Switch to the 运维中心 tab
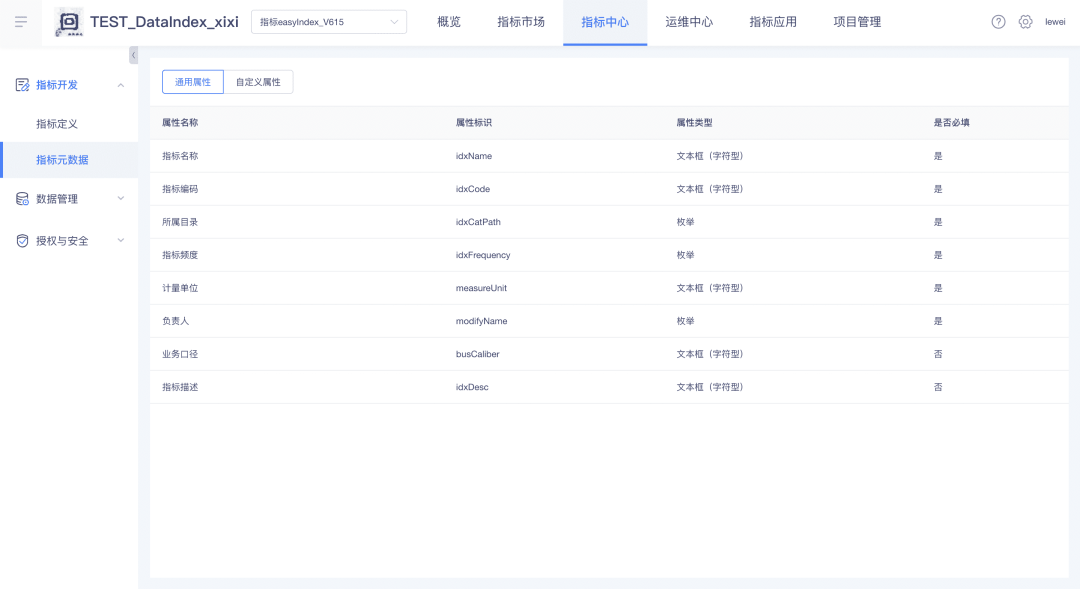Screen dimensions: 1080x589 click(689, 22)
